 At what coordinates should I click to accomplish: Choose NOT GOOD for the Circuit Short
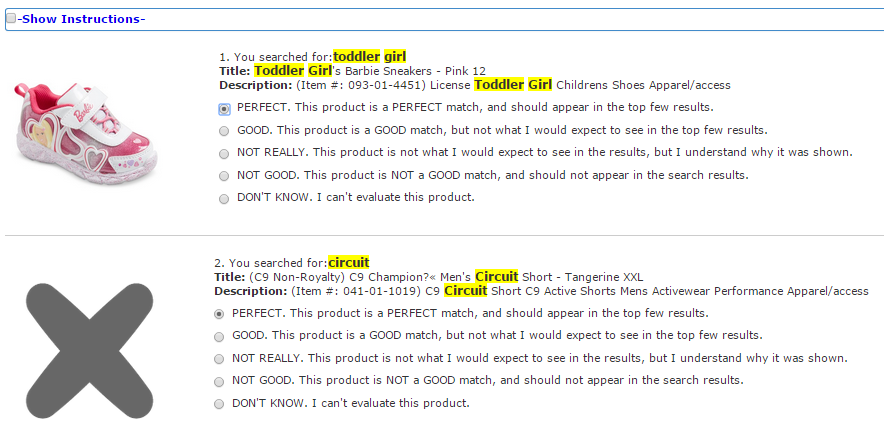(x=219, y=382)
